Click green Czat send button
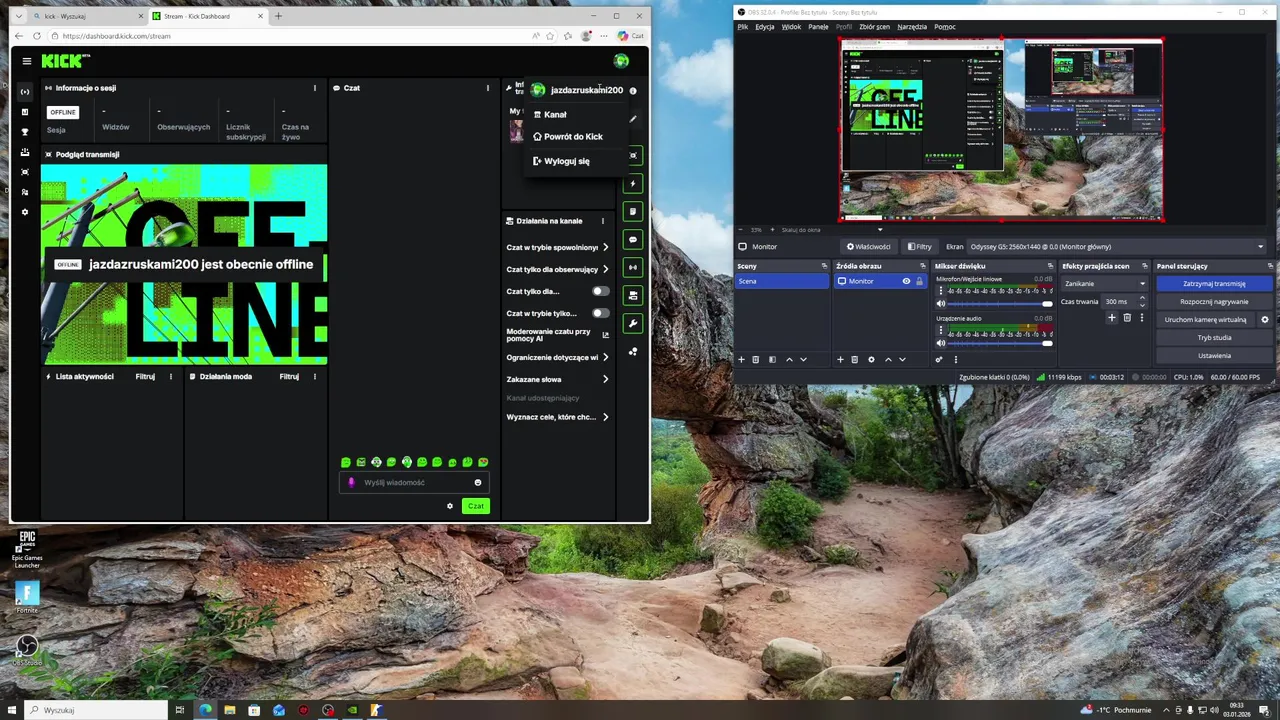This screenshot has height=720, width=1280. [x=476, y=506]
